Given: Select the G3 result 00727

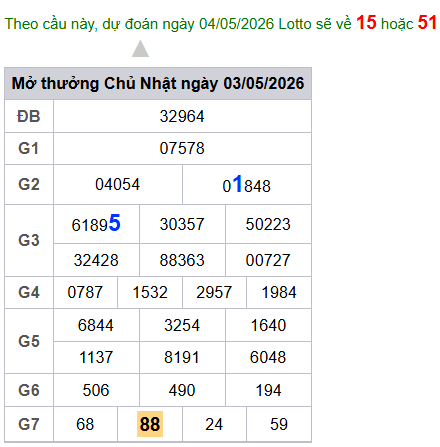Looking at the screenshot, I should coord(268,260).
